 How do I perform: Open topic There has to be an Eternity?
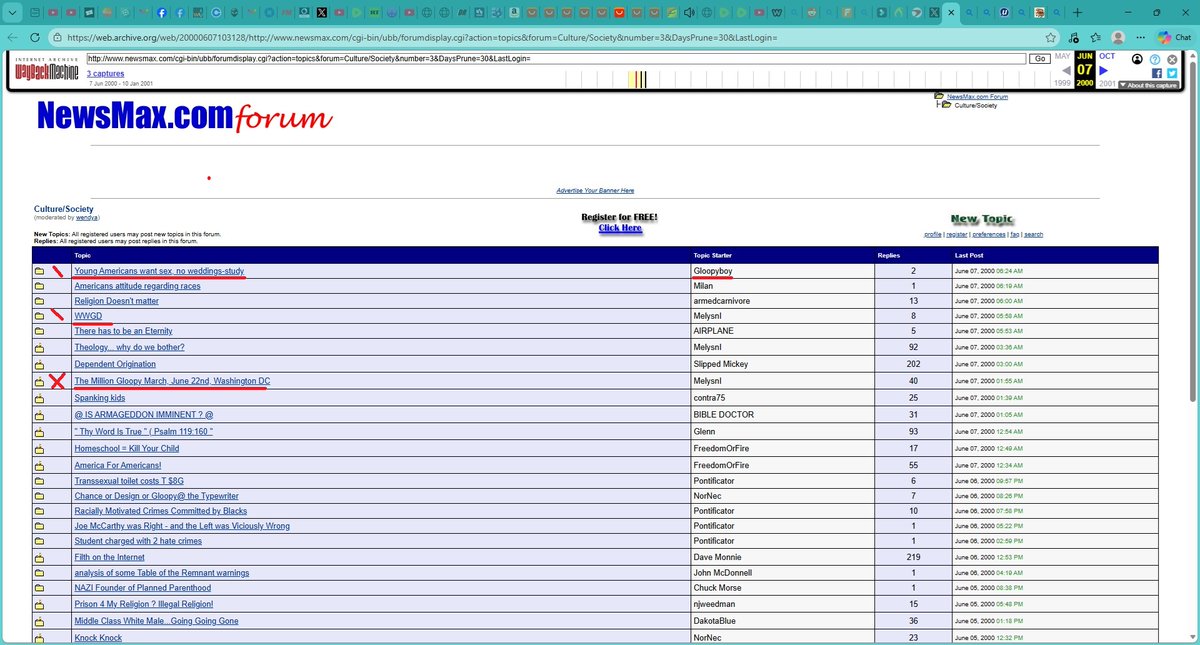[123, 331]
